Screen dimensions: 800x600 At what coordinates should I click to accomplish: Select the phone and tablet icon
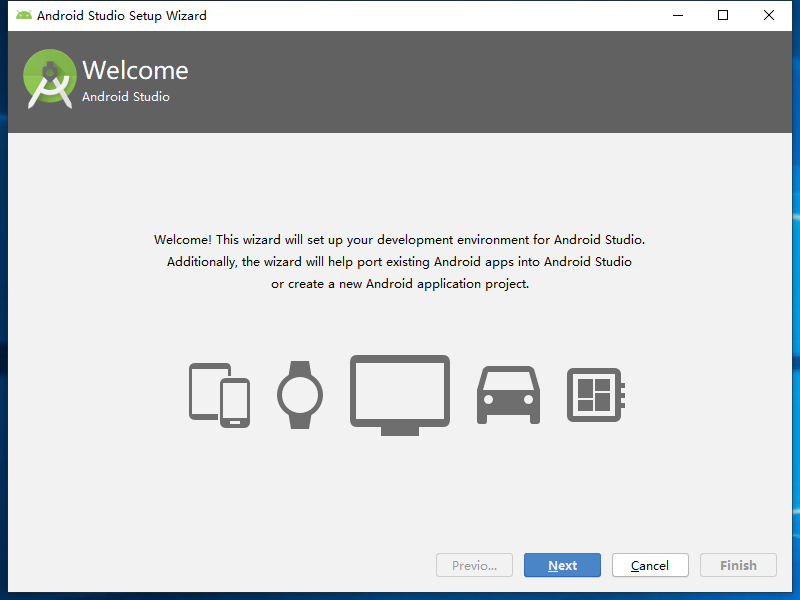pyautogui.click(x=219, y=395)
